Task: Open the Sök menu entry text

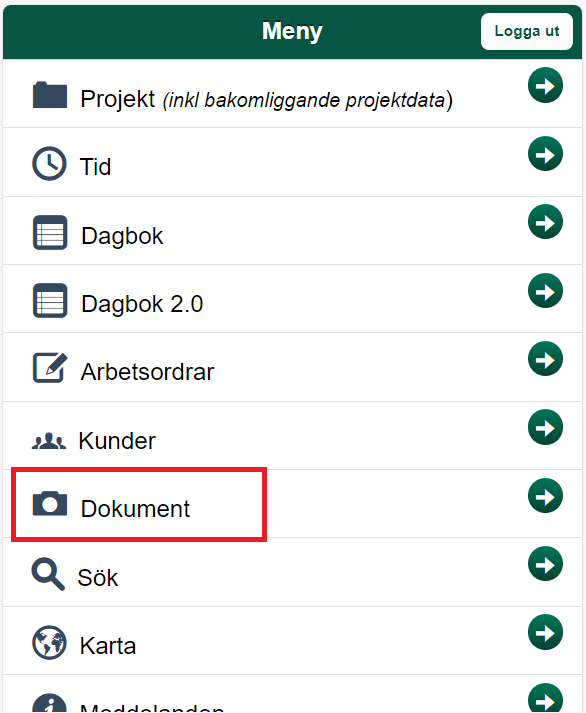Action: [98, 577]
